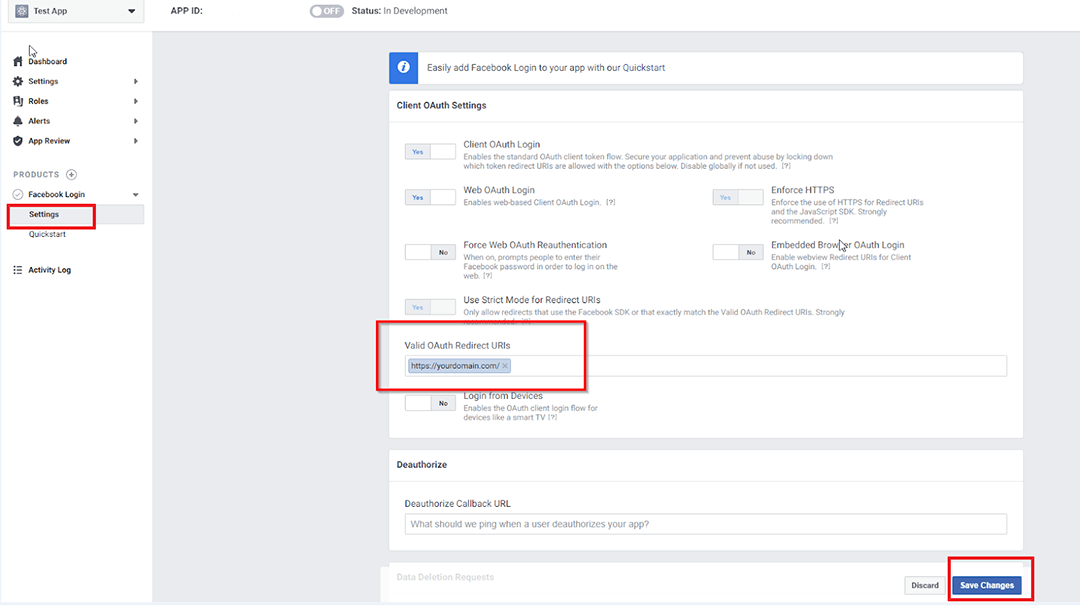Click the Discard button

(924, 585)
